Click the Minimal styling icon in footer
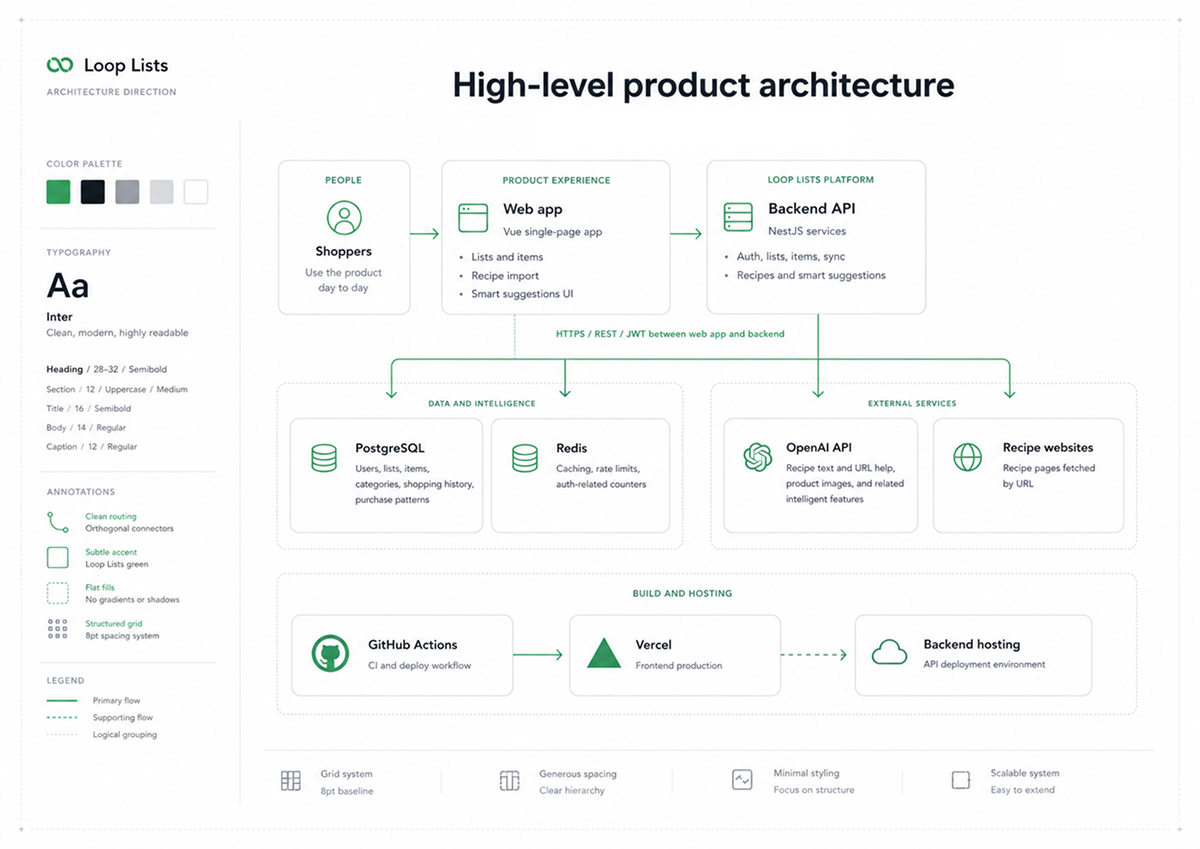The image size is (1200, 849). click(742, 780)
